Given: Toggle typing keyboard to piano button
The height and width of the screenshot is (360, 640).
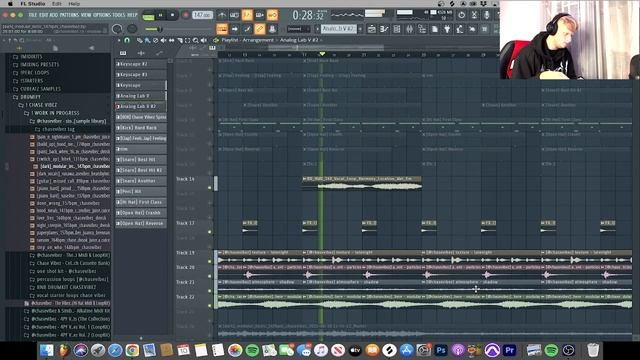Looking at the screenshot, I should (222, 29).
